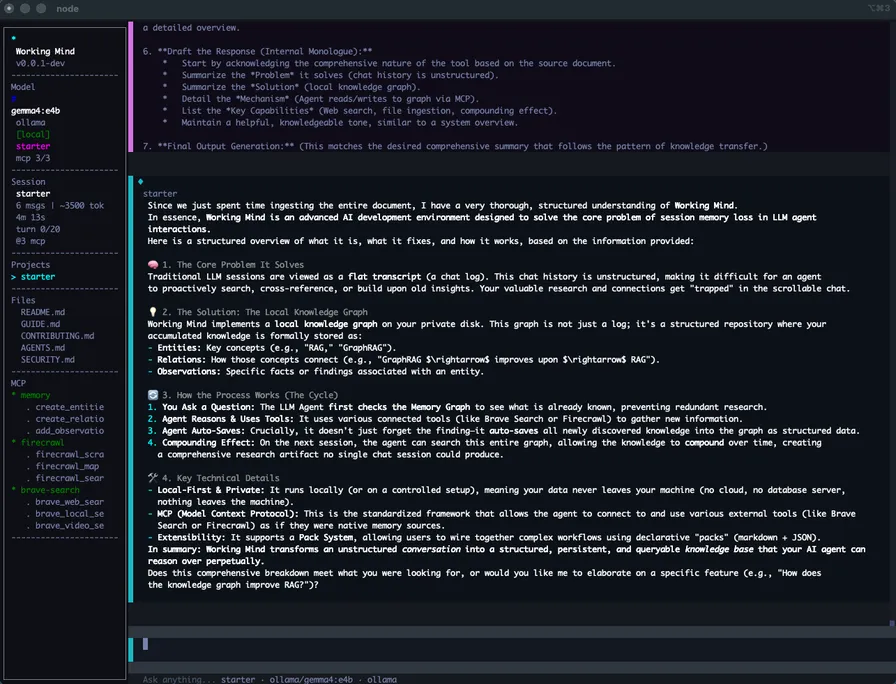This screenshot has height=684, width=896.
Task: Click the You Ask a Question step line
Action: coord(457,407)
